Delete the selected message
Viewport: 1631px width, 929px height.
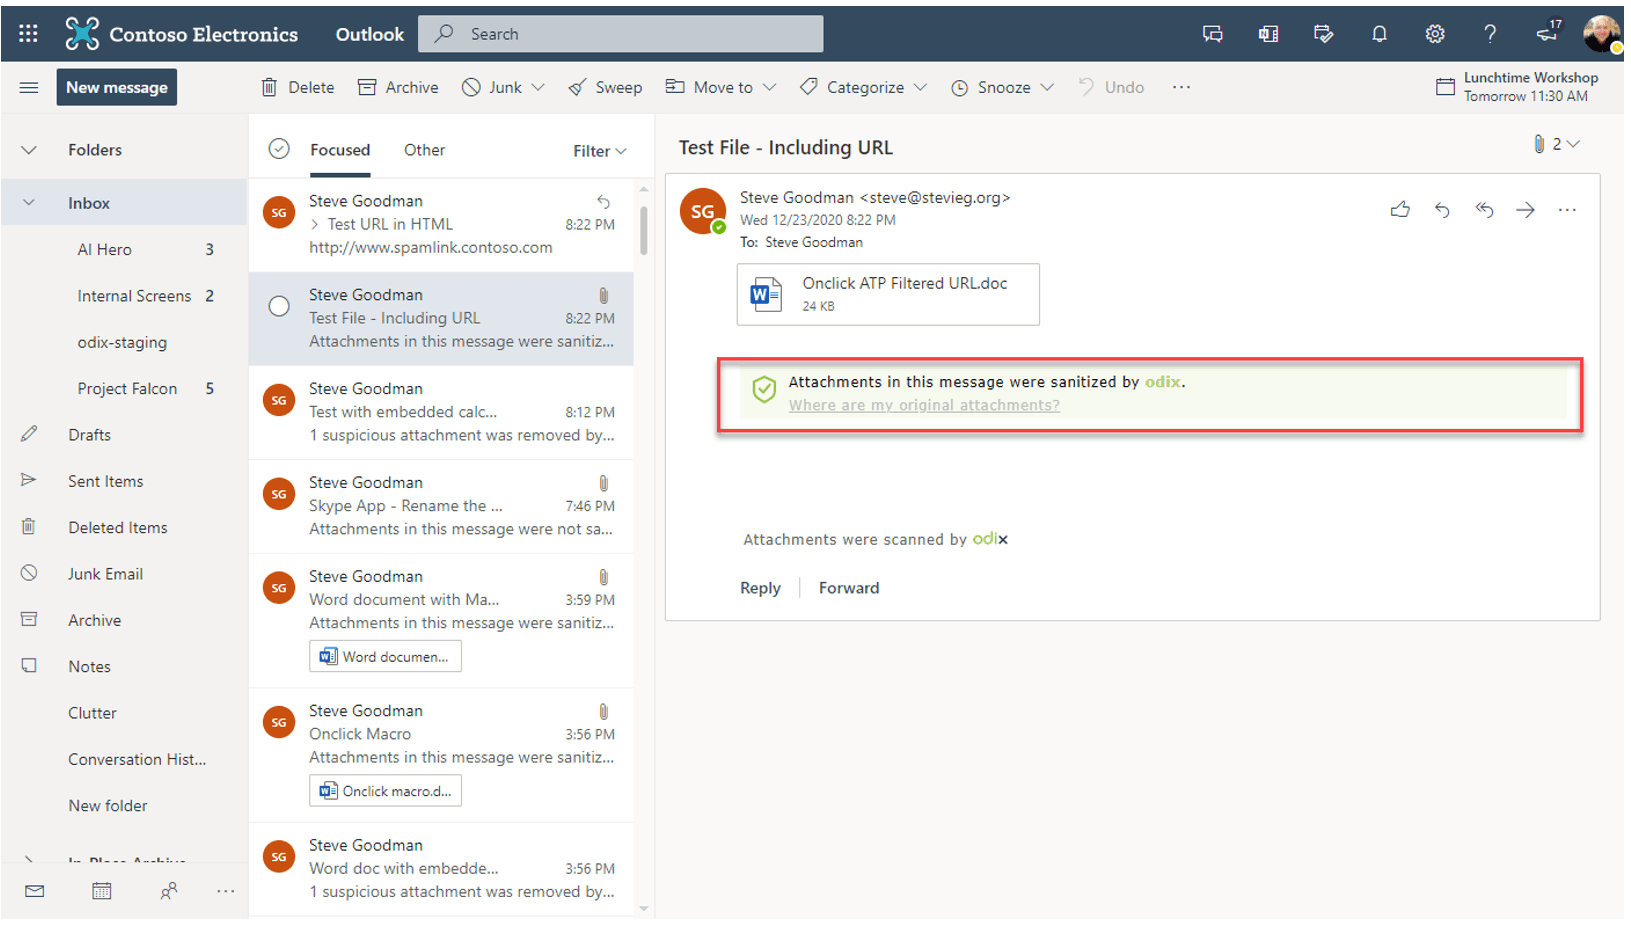[x=298, y=88]
